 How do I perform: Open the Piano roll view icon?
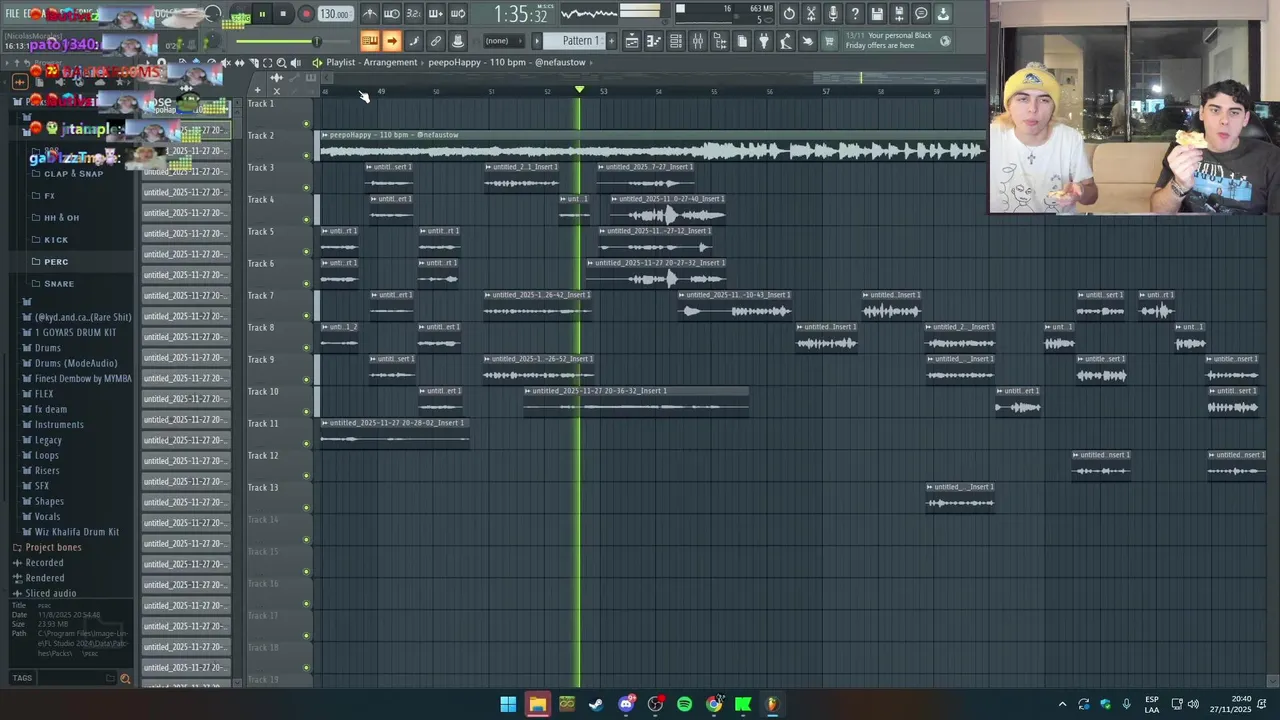pos(654,41)
